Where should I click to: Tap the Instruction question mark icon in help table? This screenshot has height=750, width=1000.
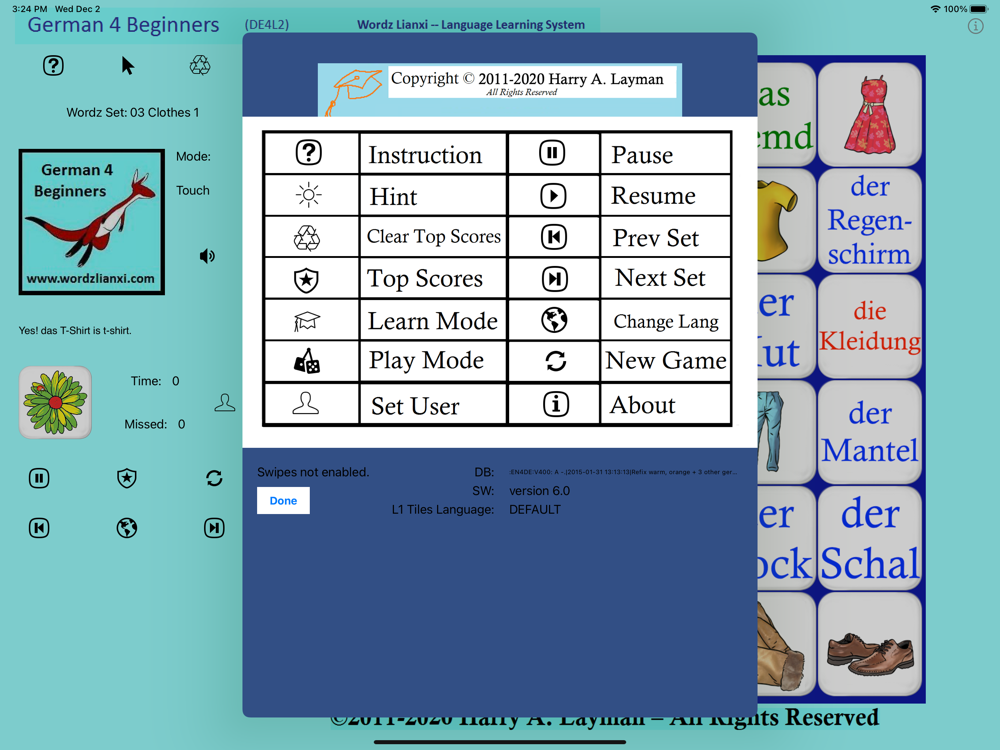(x=309, y=152)
